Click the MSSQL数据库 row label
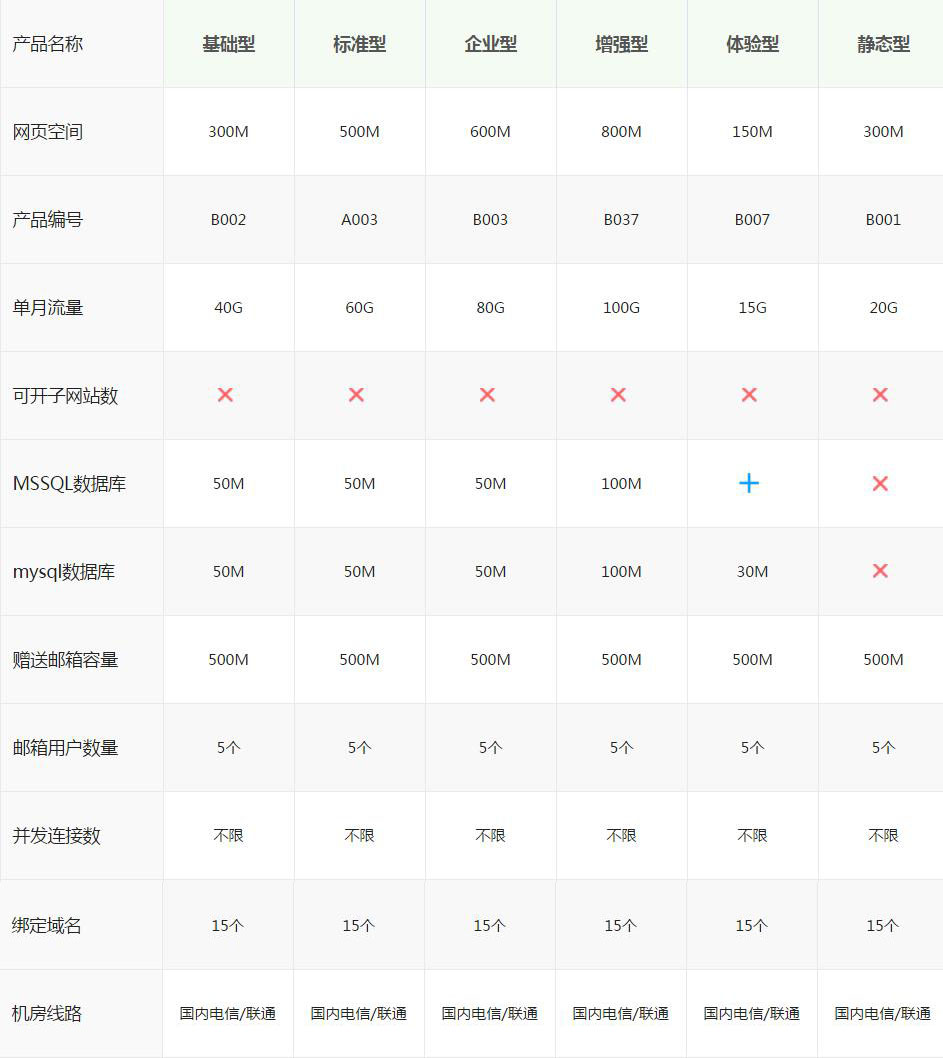943x1058 pixels. tap(69, 484)
